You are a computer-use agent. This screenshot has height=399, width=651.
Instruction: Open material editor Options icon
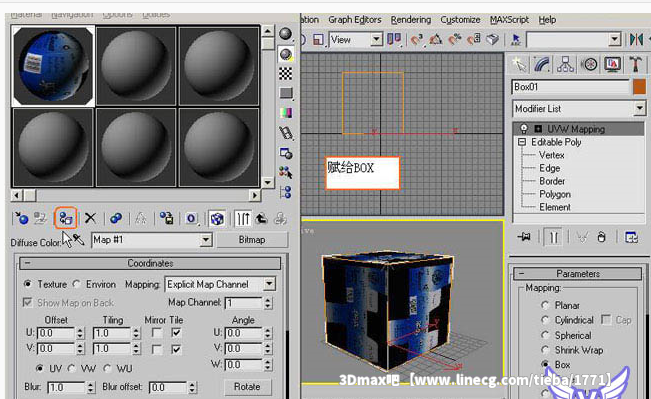286,153
